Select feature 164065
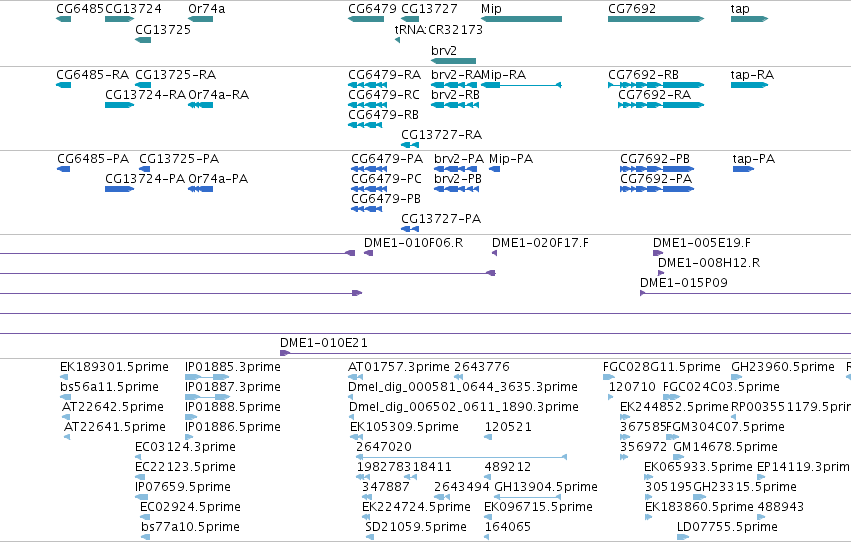 pyautogui.click(x=487, y=537)
